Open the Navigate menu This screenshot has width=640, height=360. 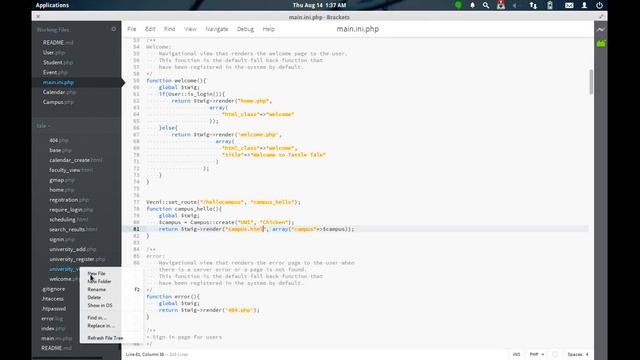pyautogui.click(x=217, y=29)
